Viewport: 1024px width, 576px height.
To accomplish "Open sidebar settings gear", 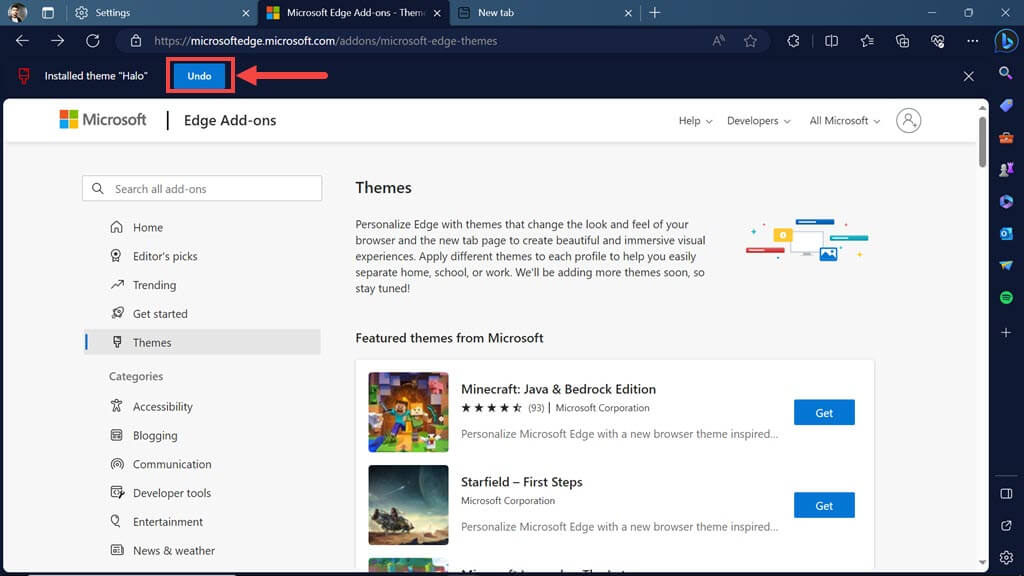I will [x=1006, y=557].
